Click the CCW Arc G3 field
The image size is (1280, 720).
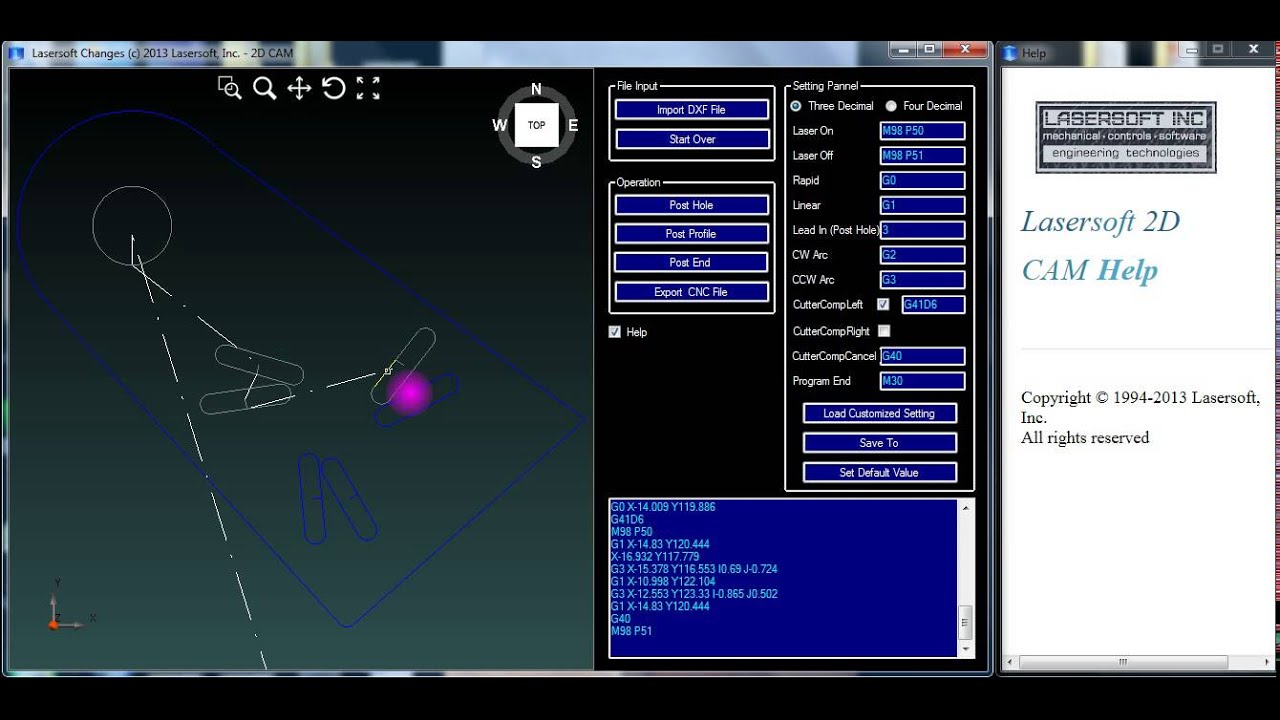click(x=922, y=280)
